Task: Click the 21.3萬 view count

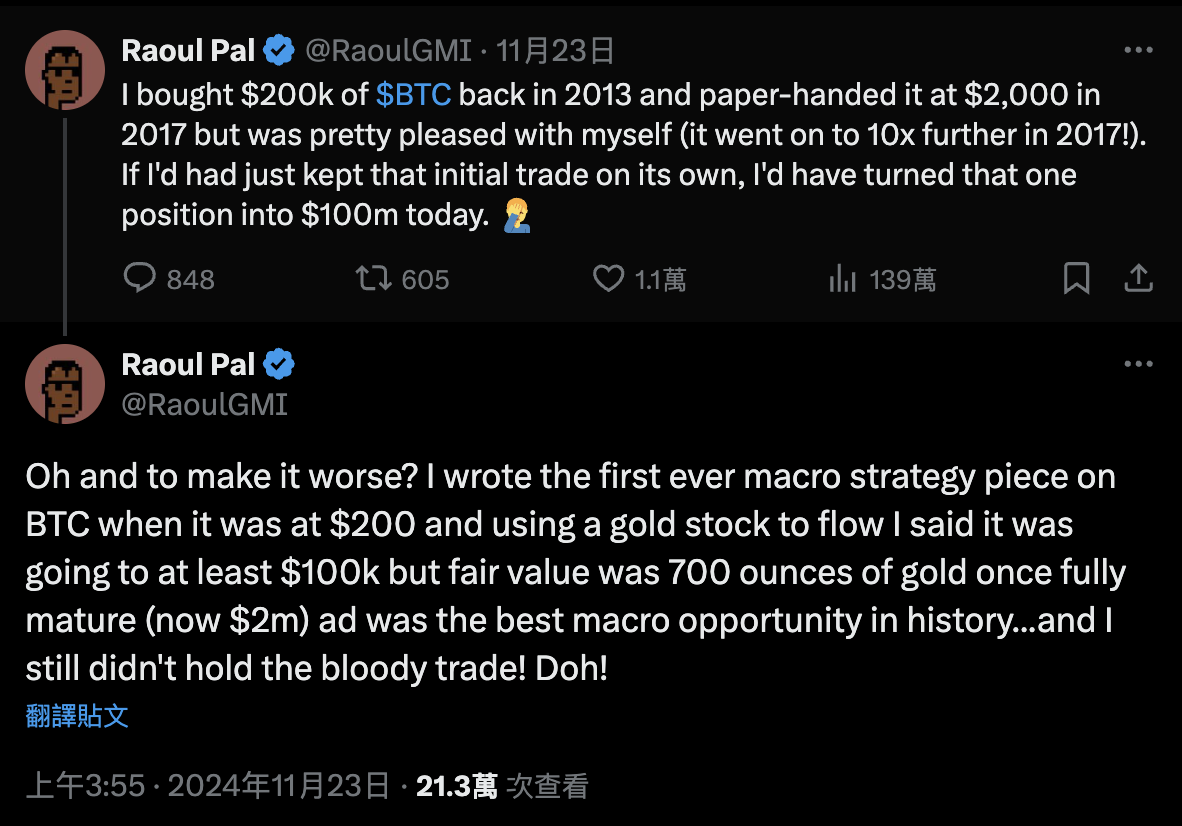Action: click(456, 786)
